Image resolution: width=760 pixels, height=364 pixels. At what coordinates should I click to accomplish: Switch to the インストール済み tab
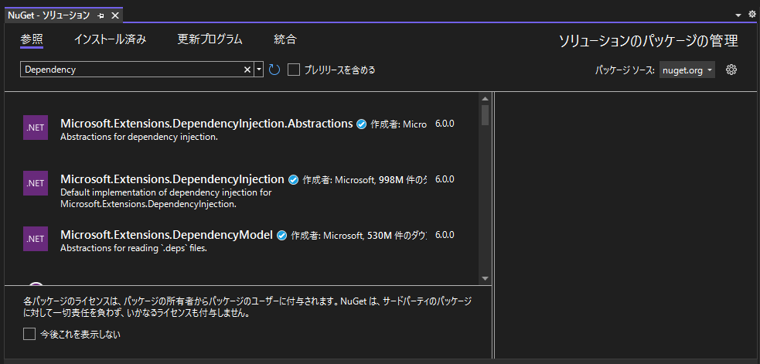[110, 39]
